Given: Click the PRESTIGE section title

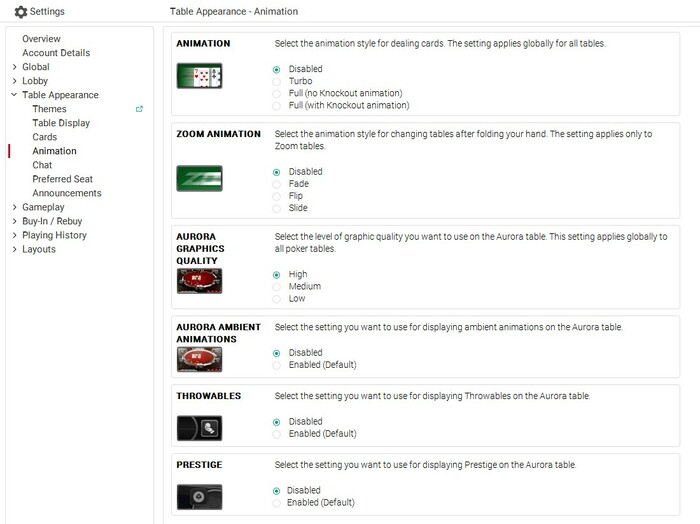Looking at the screenshot, I should coord(199,465).
